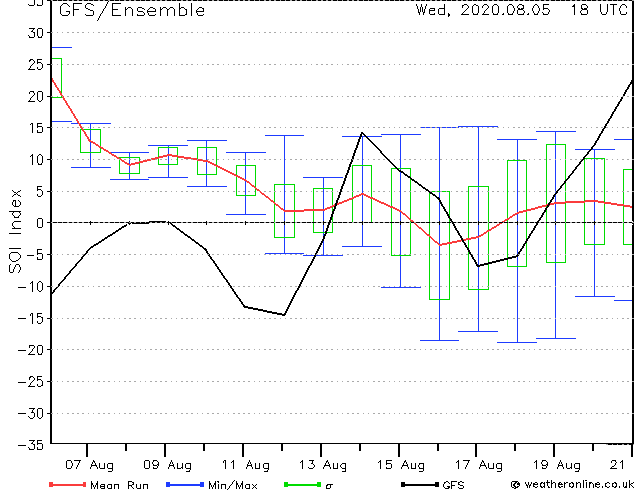This screenshot has height=490, width=634.
Task: Click the GFS line minimum at 12 Aug
Action: click(284, 315)
